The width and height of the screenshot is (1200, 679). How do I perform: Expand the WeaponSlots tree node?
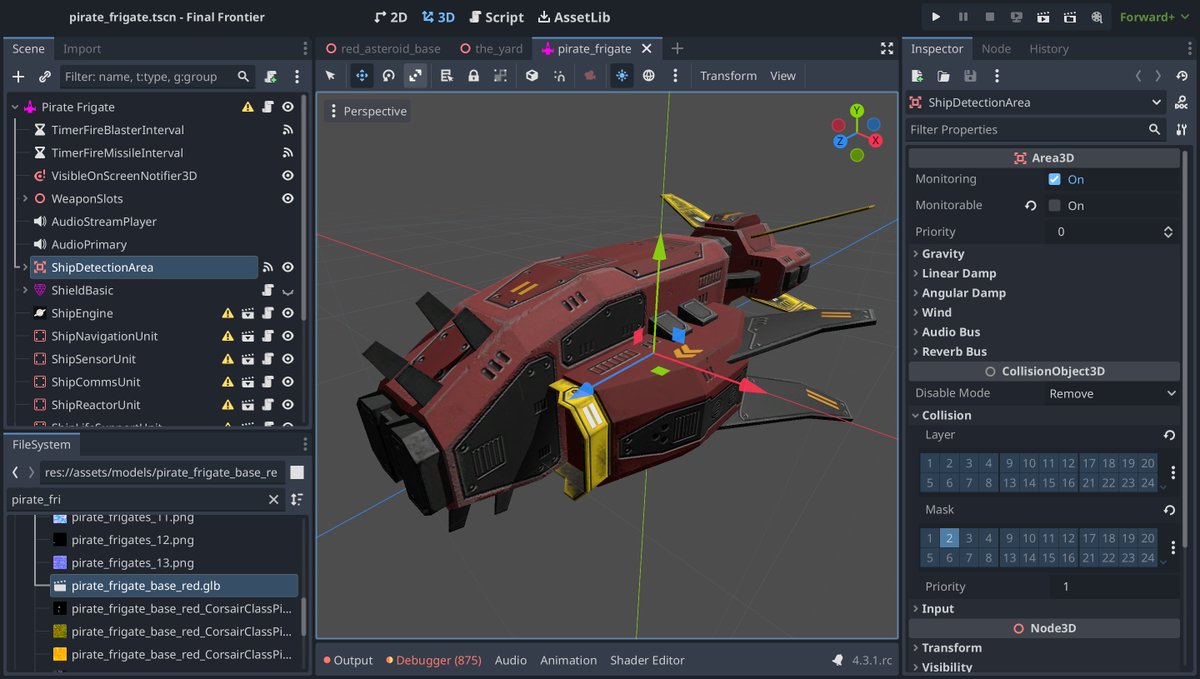25,199
